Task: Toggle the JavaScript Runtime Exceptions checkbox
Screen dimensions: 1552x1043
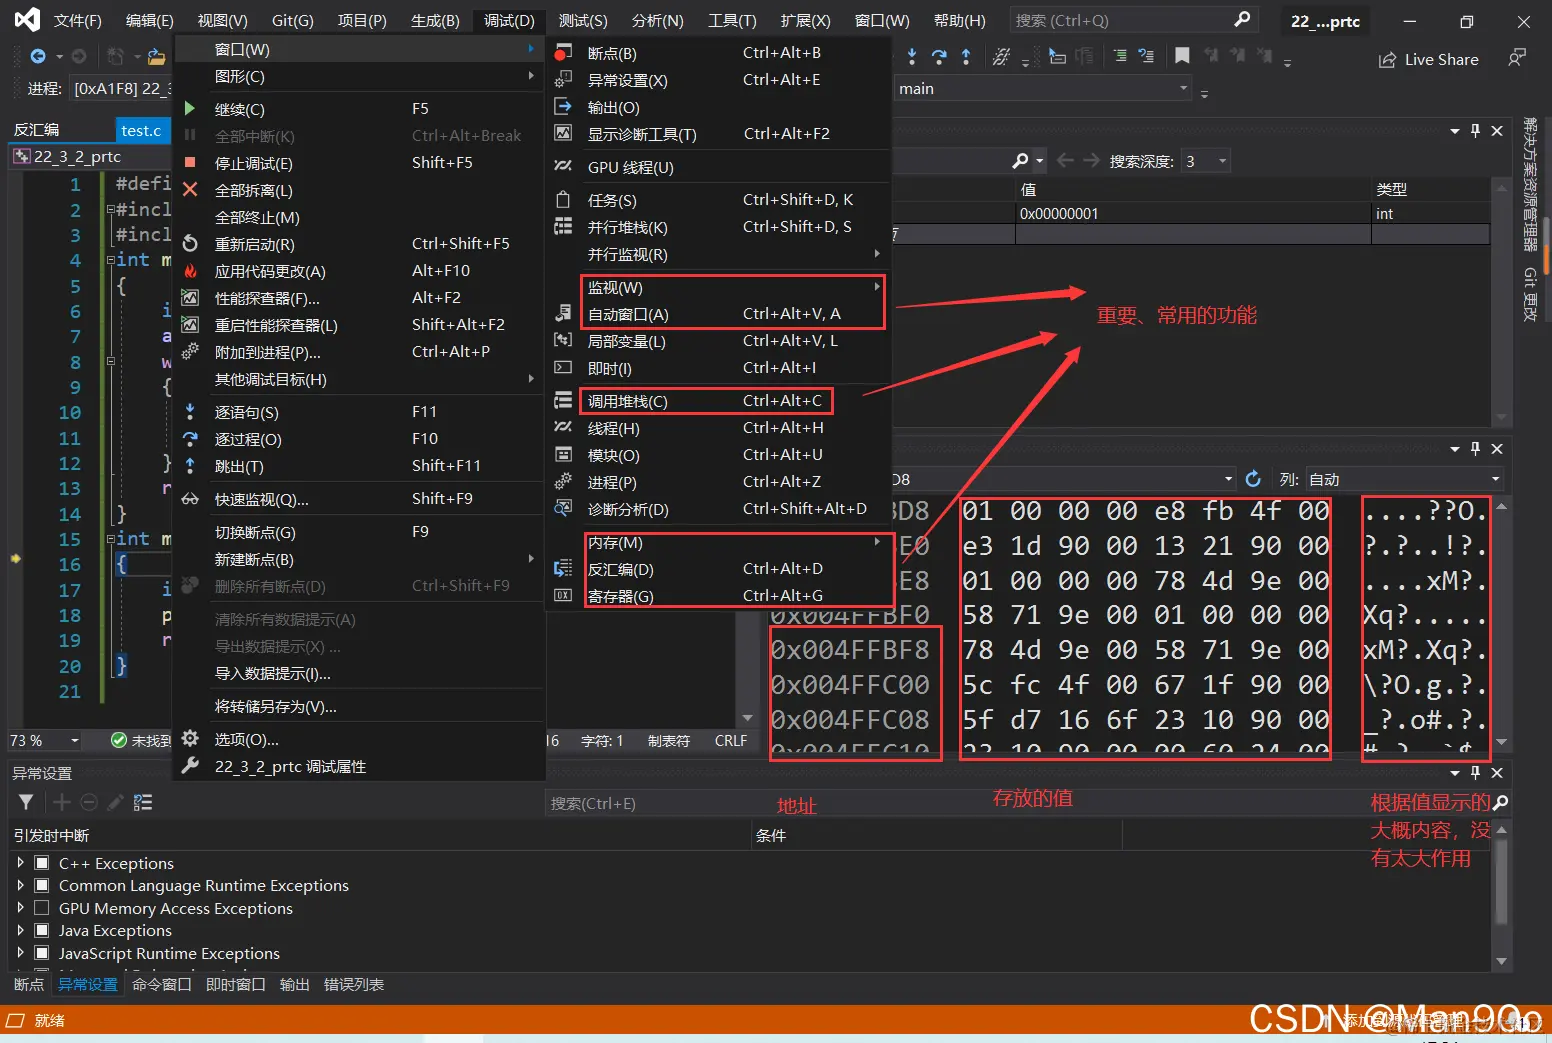Action: tap(42, 953)
